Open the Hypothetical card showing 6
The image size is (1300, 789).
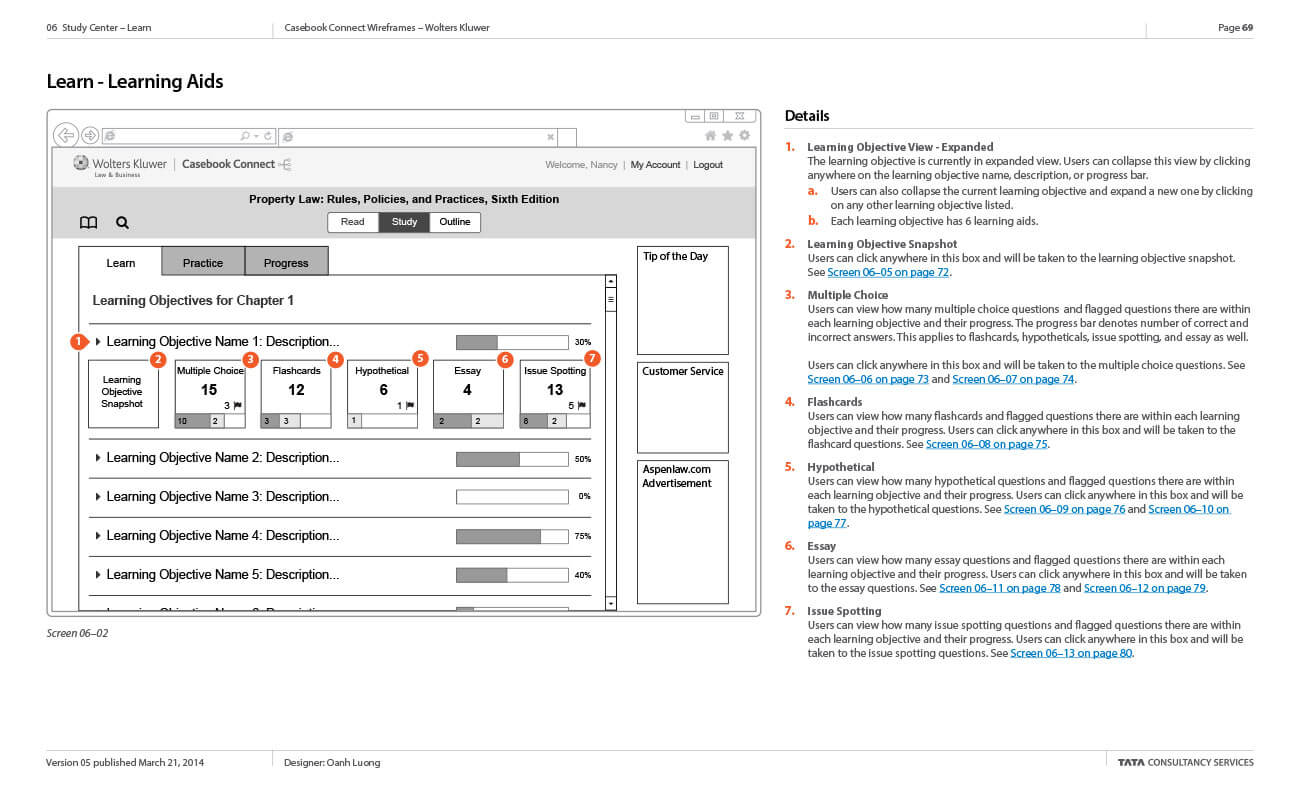383,394
